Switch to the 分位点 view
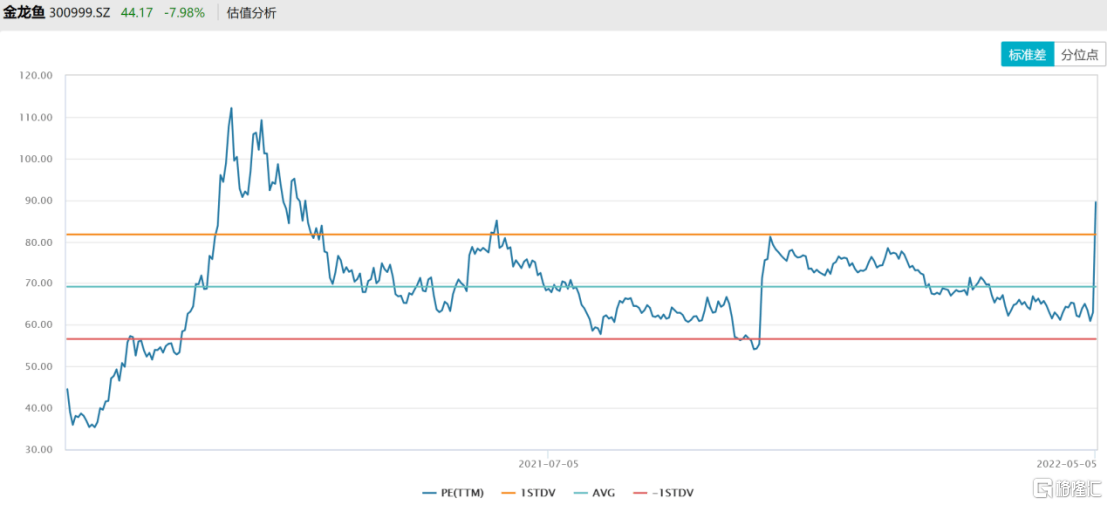 tap(1080, 54)
